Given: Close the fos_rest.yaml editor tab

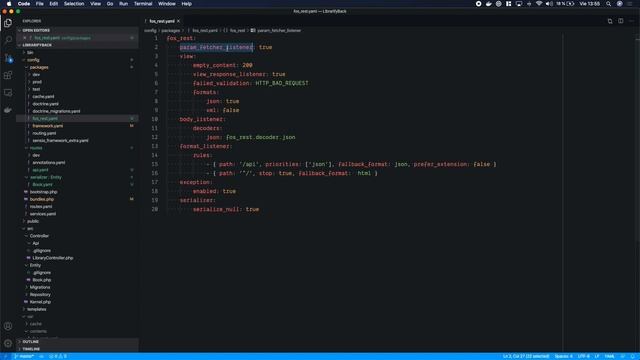Looking at the screenshot, I should click(x=178, y=21).
